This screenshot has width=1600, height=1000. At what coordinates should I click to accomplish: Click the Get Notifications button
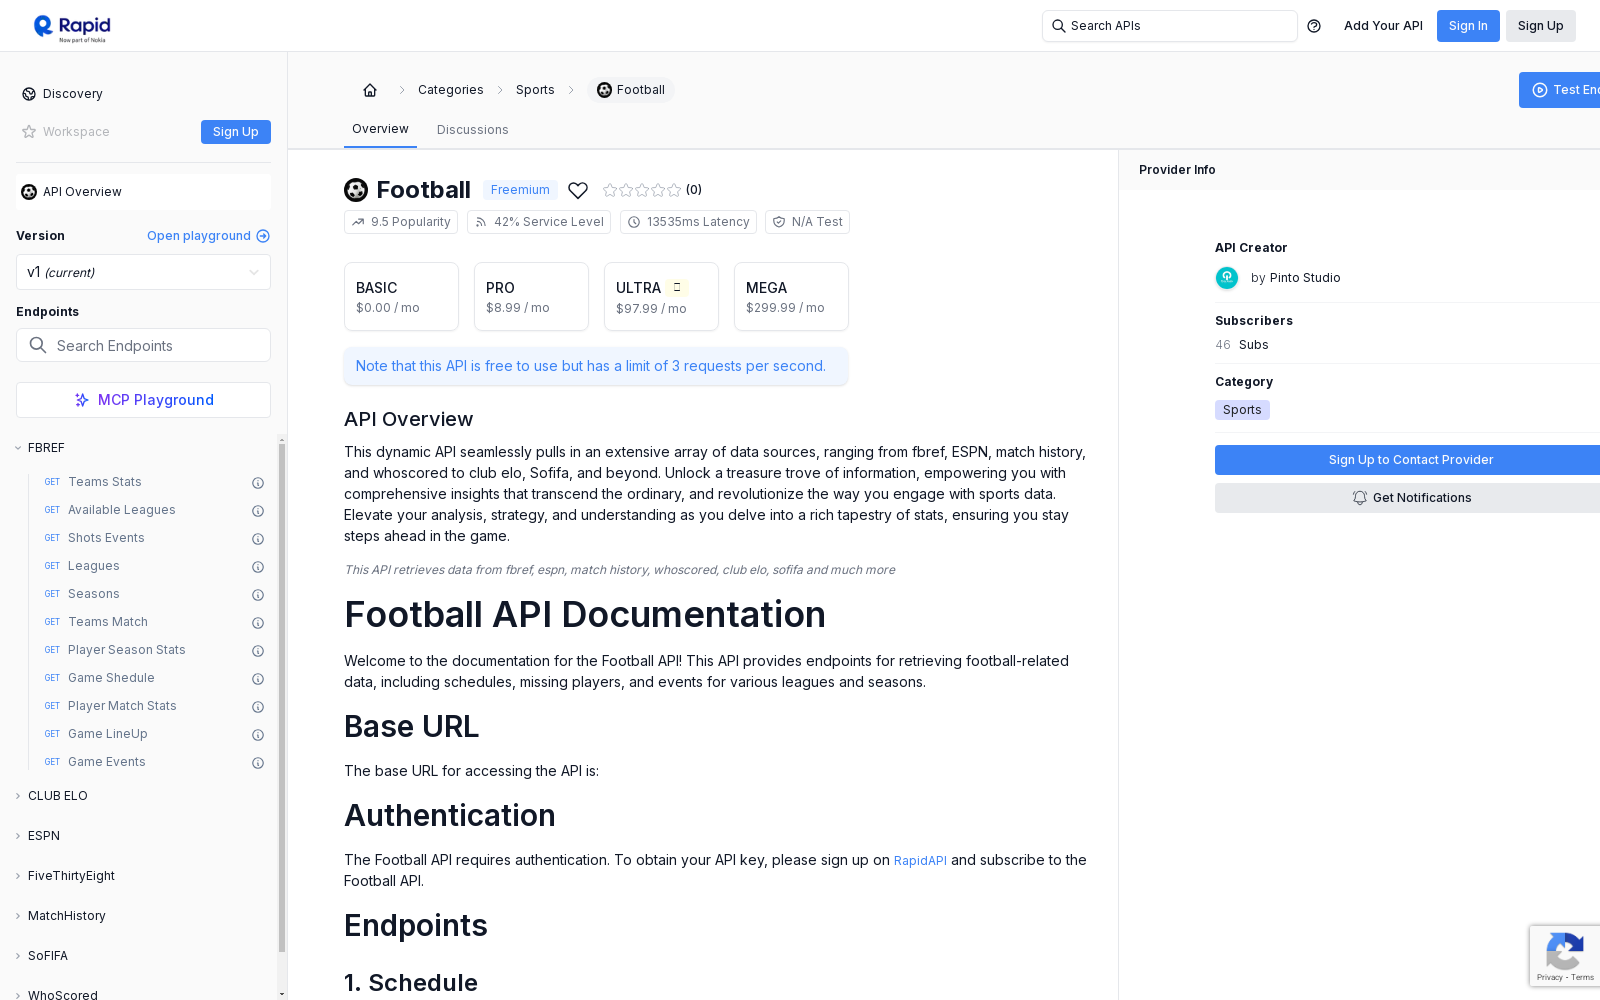tap(1408, 498)
